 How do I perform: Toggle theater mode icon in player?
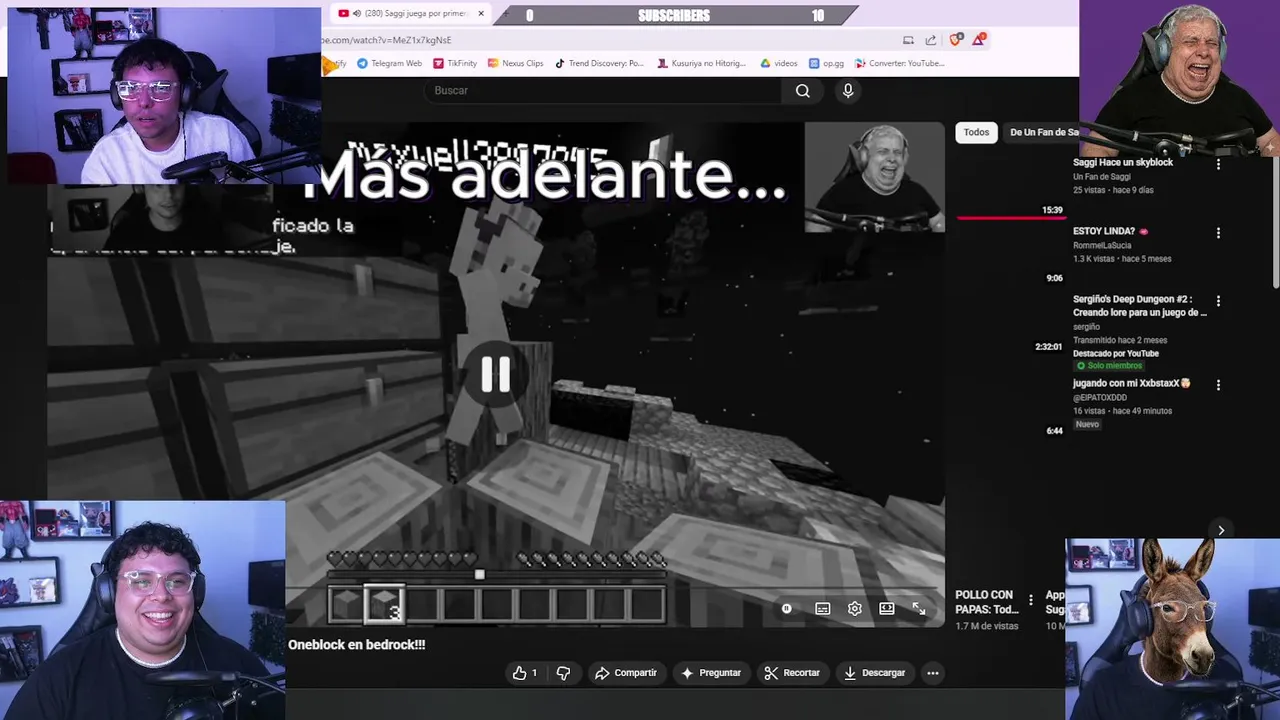[887, 608]
